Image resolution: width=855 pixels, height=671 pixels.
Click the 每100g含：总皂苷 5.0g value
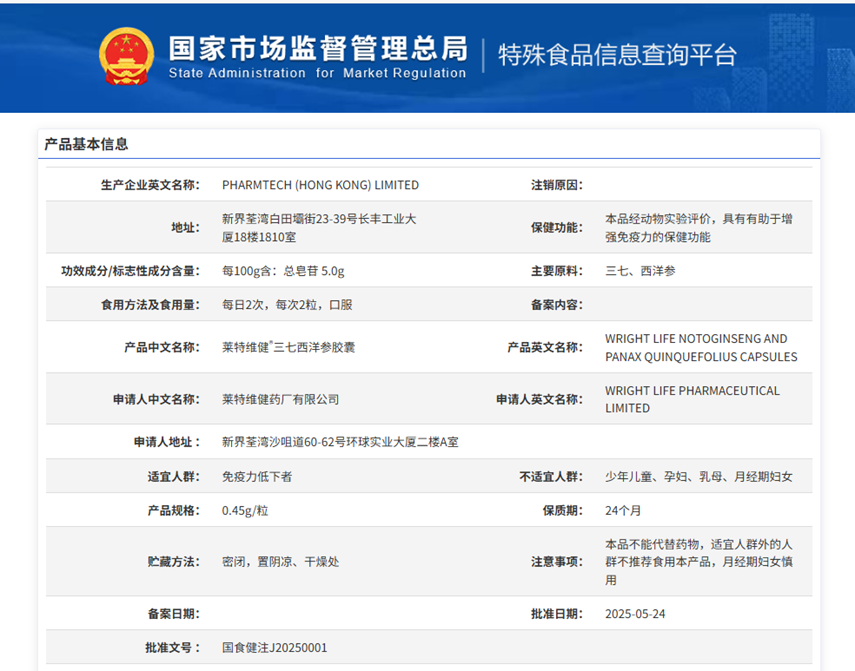click(283, 271)
